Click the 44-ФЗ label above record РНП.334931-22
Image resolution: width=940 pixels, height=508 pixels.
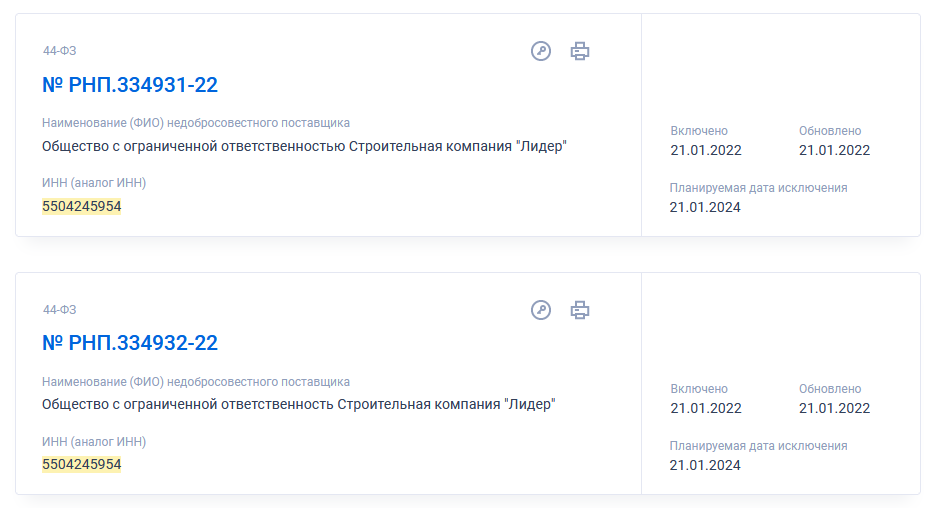pos(59,51)
